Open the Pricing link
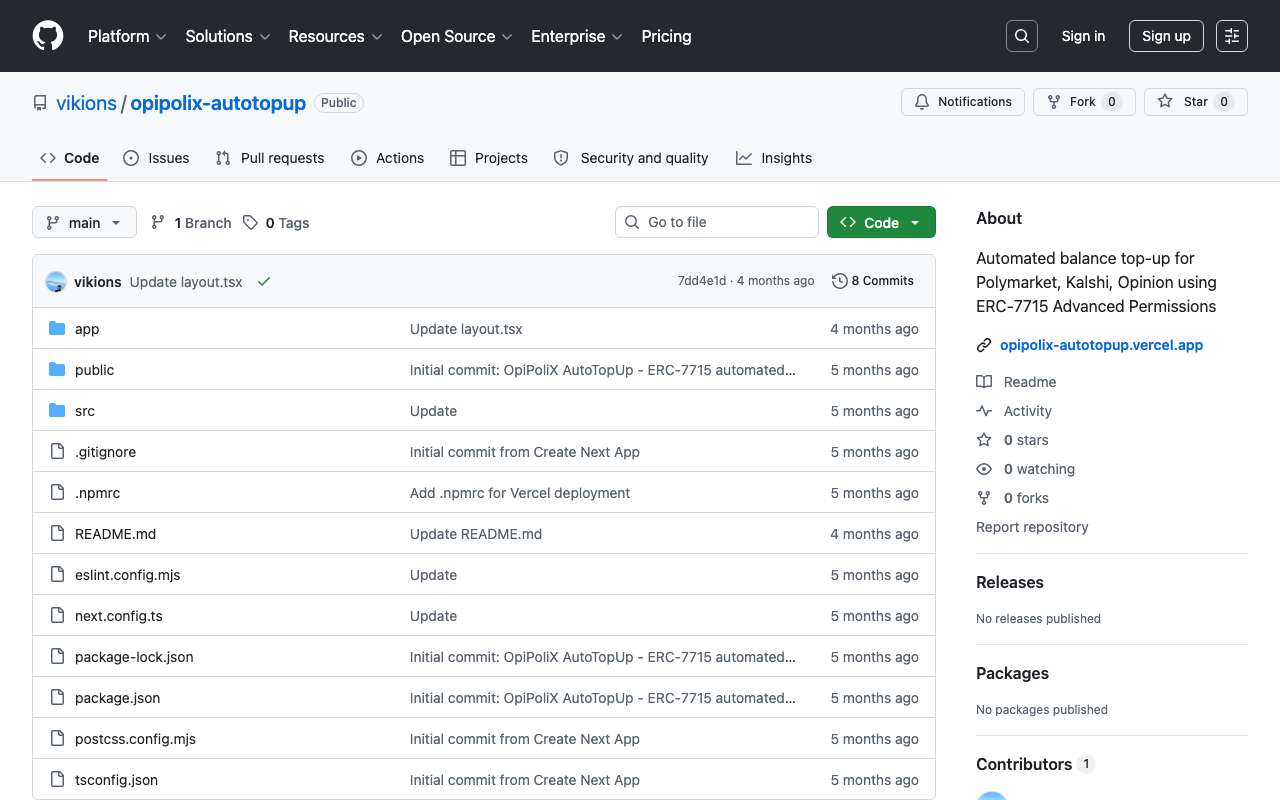The width and height of the screenshot is (1280, 800). (x=666, y=36)
